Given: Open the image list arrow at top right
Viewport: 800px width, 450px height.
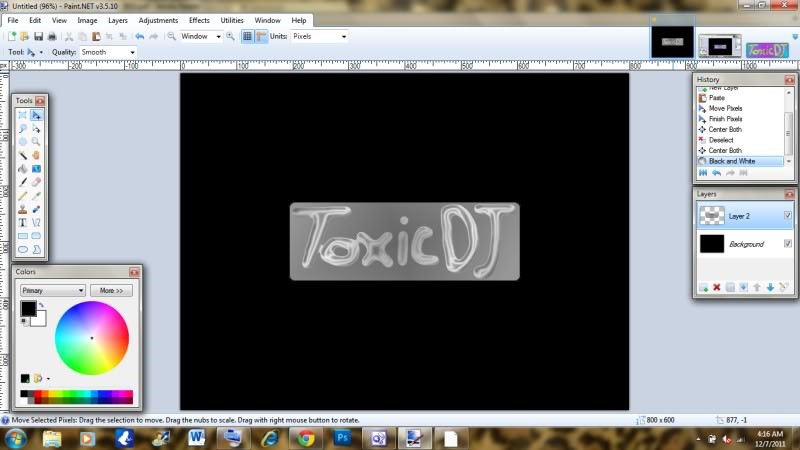Looking at the screenshot, I should [x=795, y=37].
